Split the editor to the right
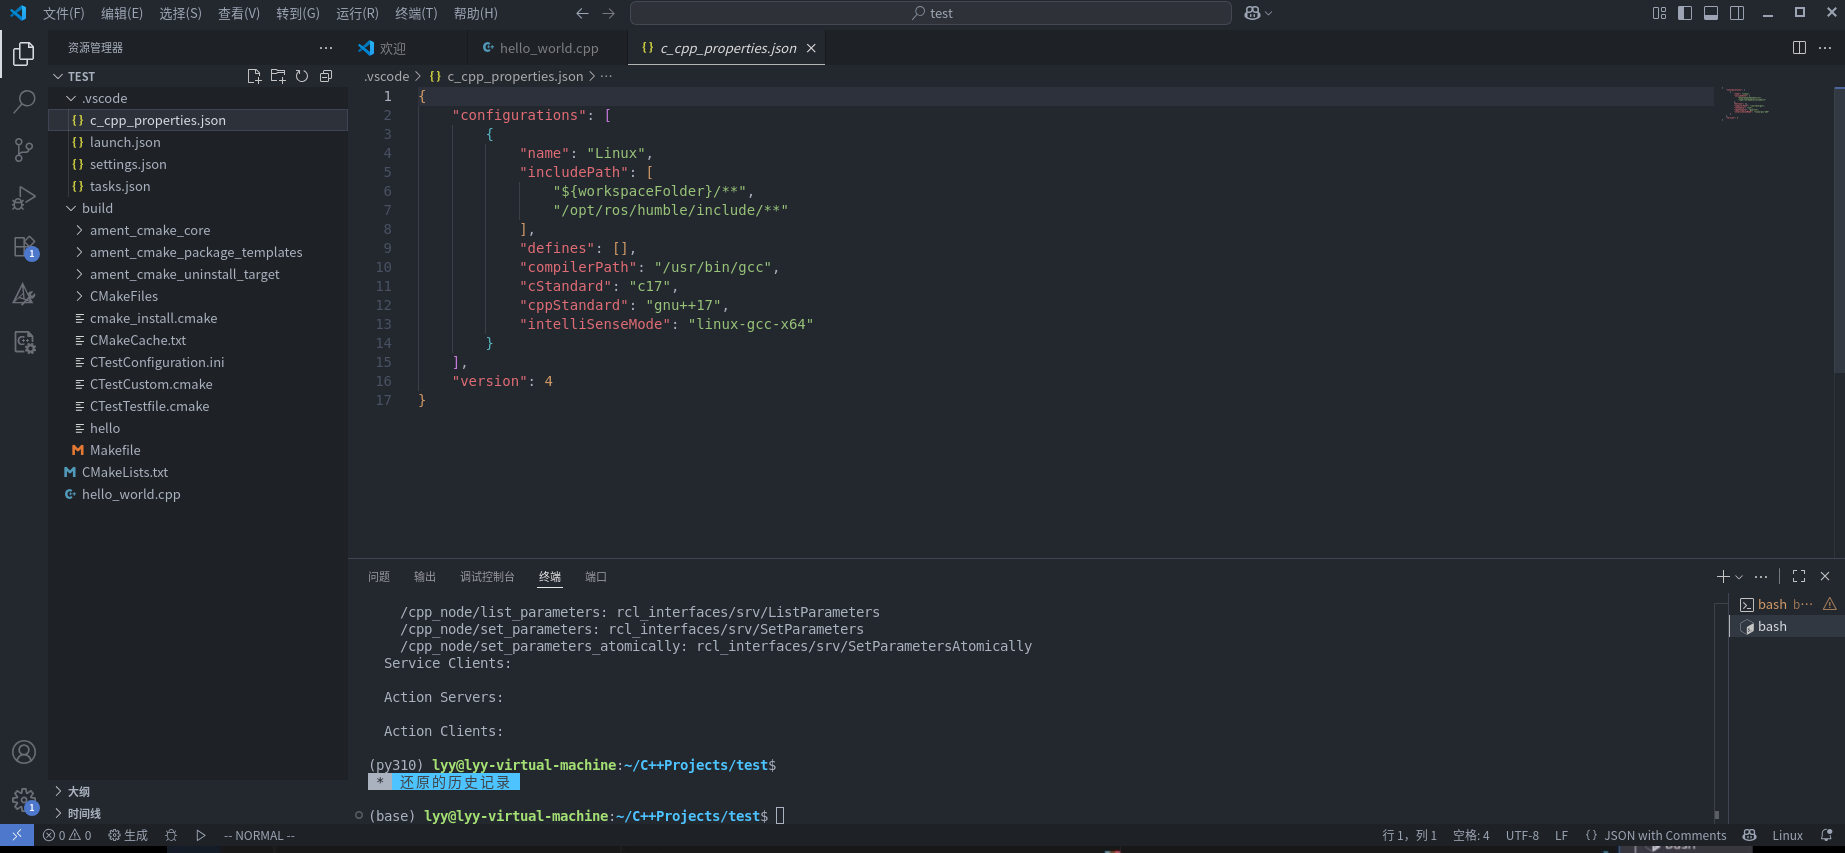The height and width of the screenshot is (853, 1845). click(1799, 48)
